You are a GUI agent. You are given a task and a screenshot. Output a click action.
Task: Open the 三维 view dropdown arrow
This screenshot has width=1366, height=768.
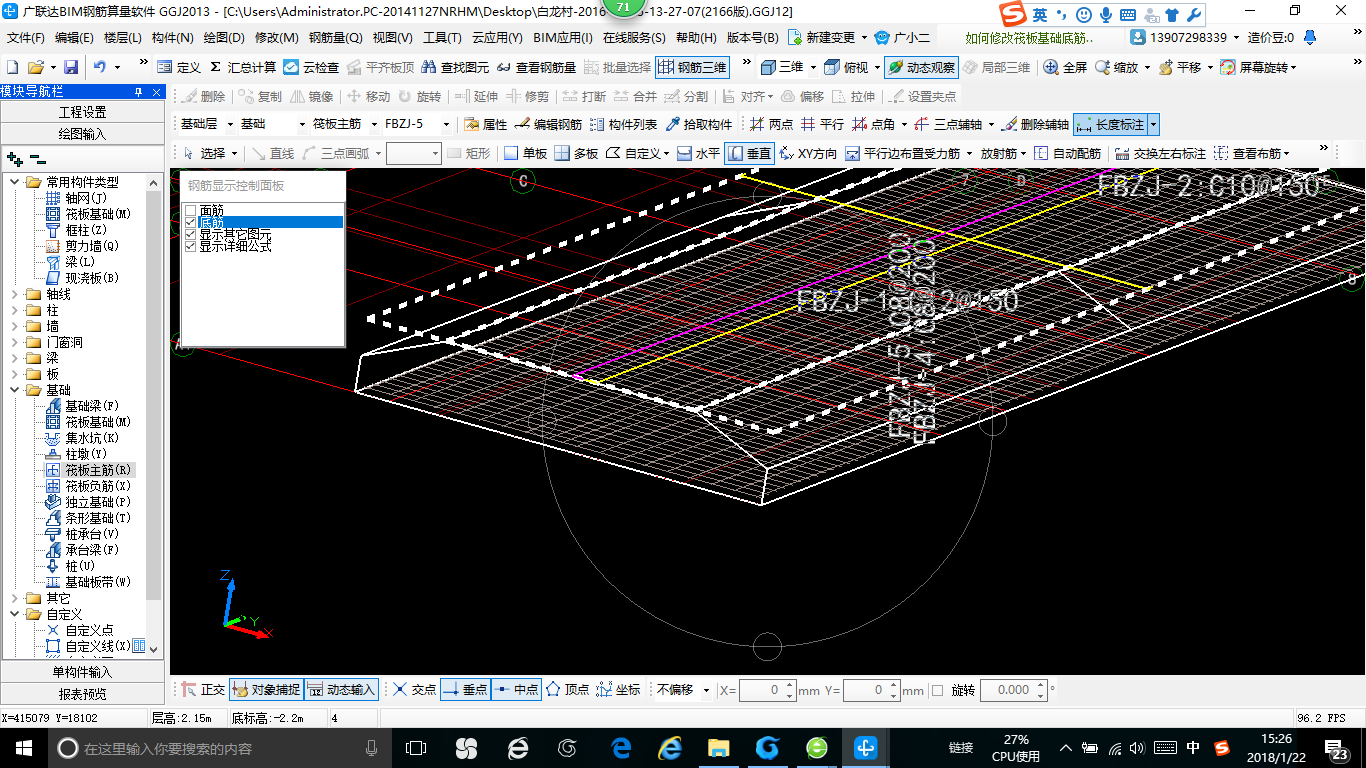click(x=812, y=67)
